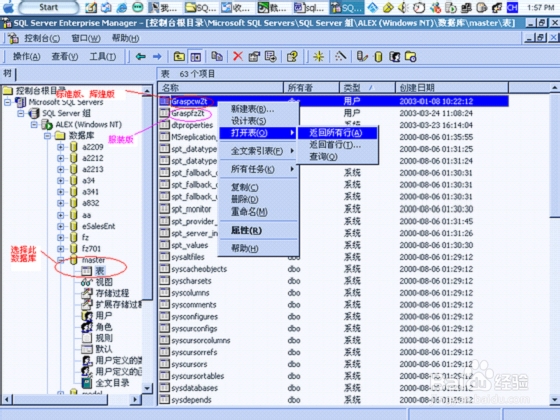Screen dimensions: 560x420
Task: Click the Forward arrow in the toolbar
Action: (157, 56)
